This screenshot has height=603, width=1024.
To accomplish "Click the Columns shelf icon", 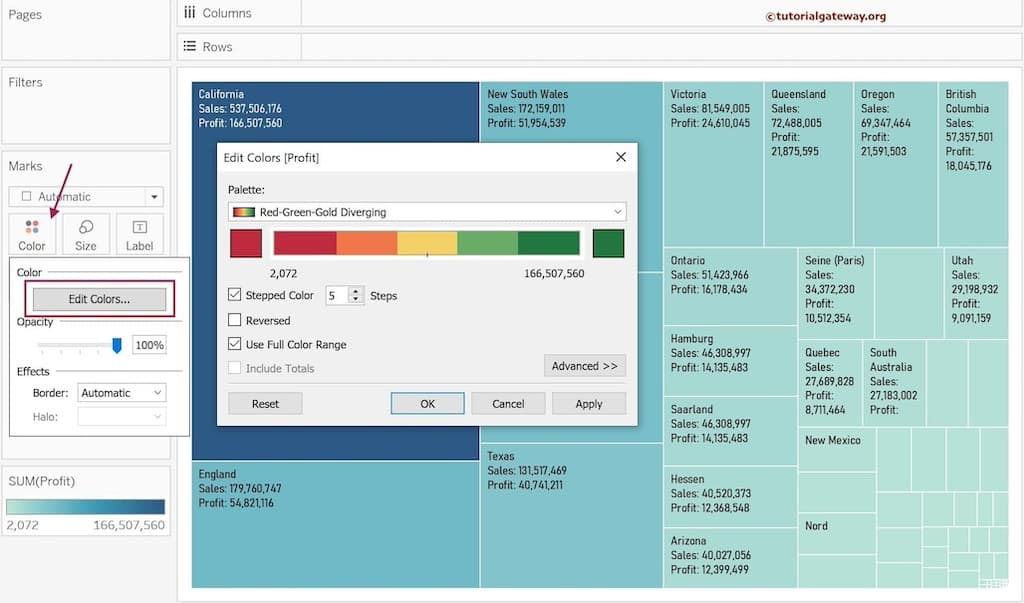I will click(x=191, y=13).
